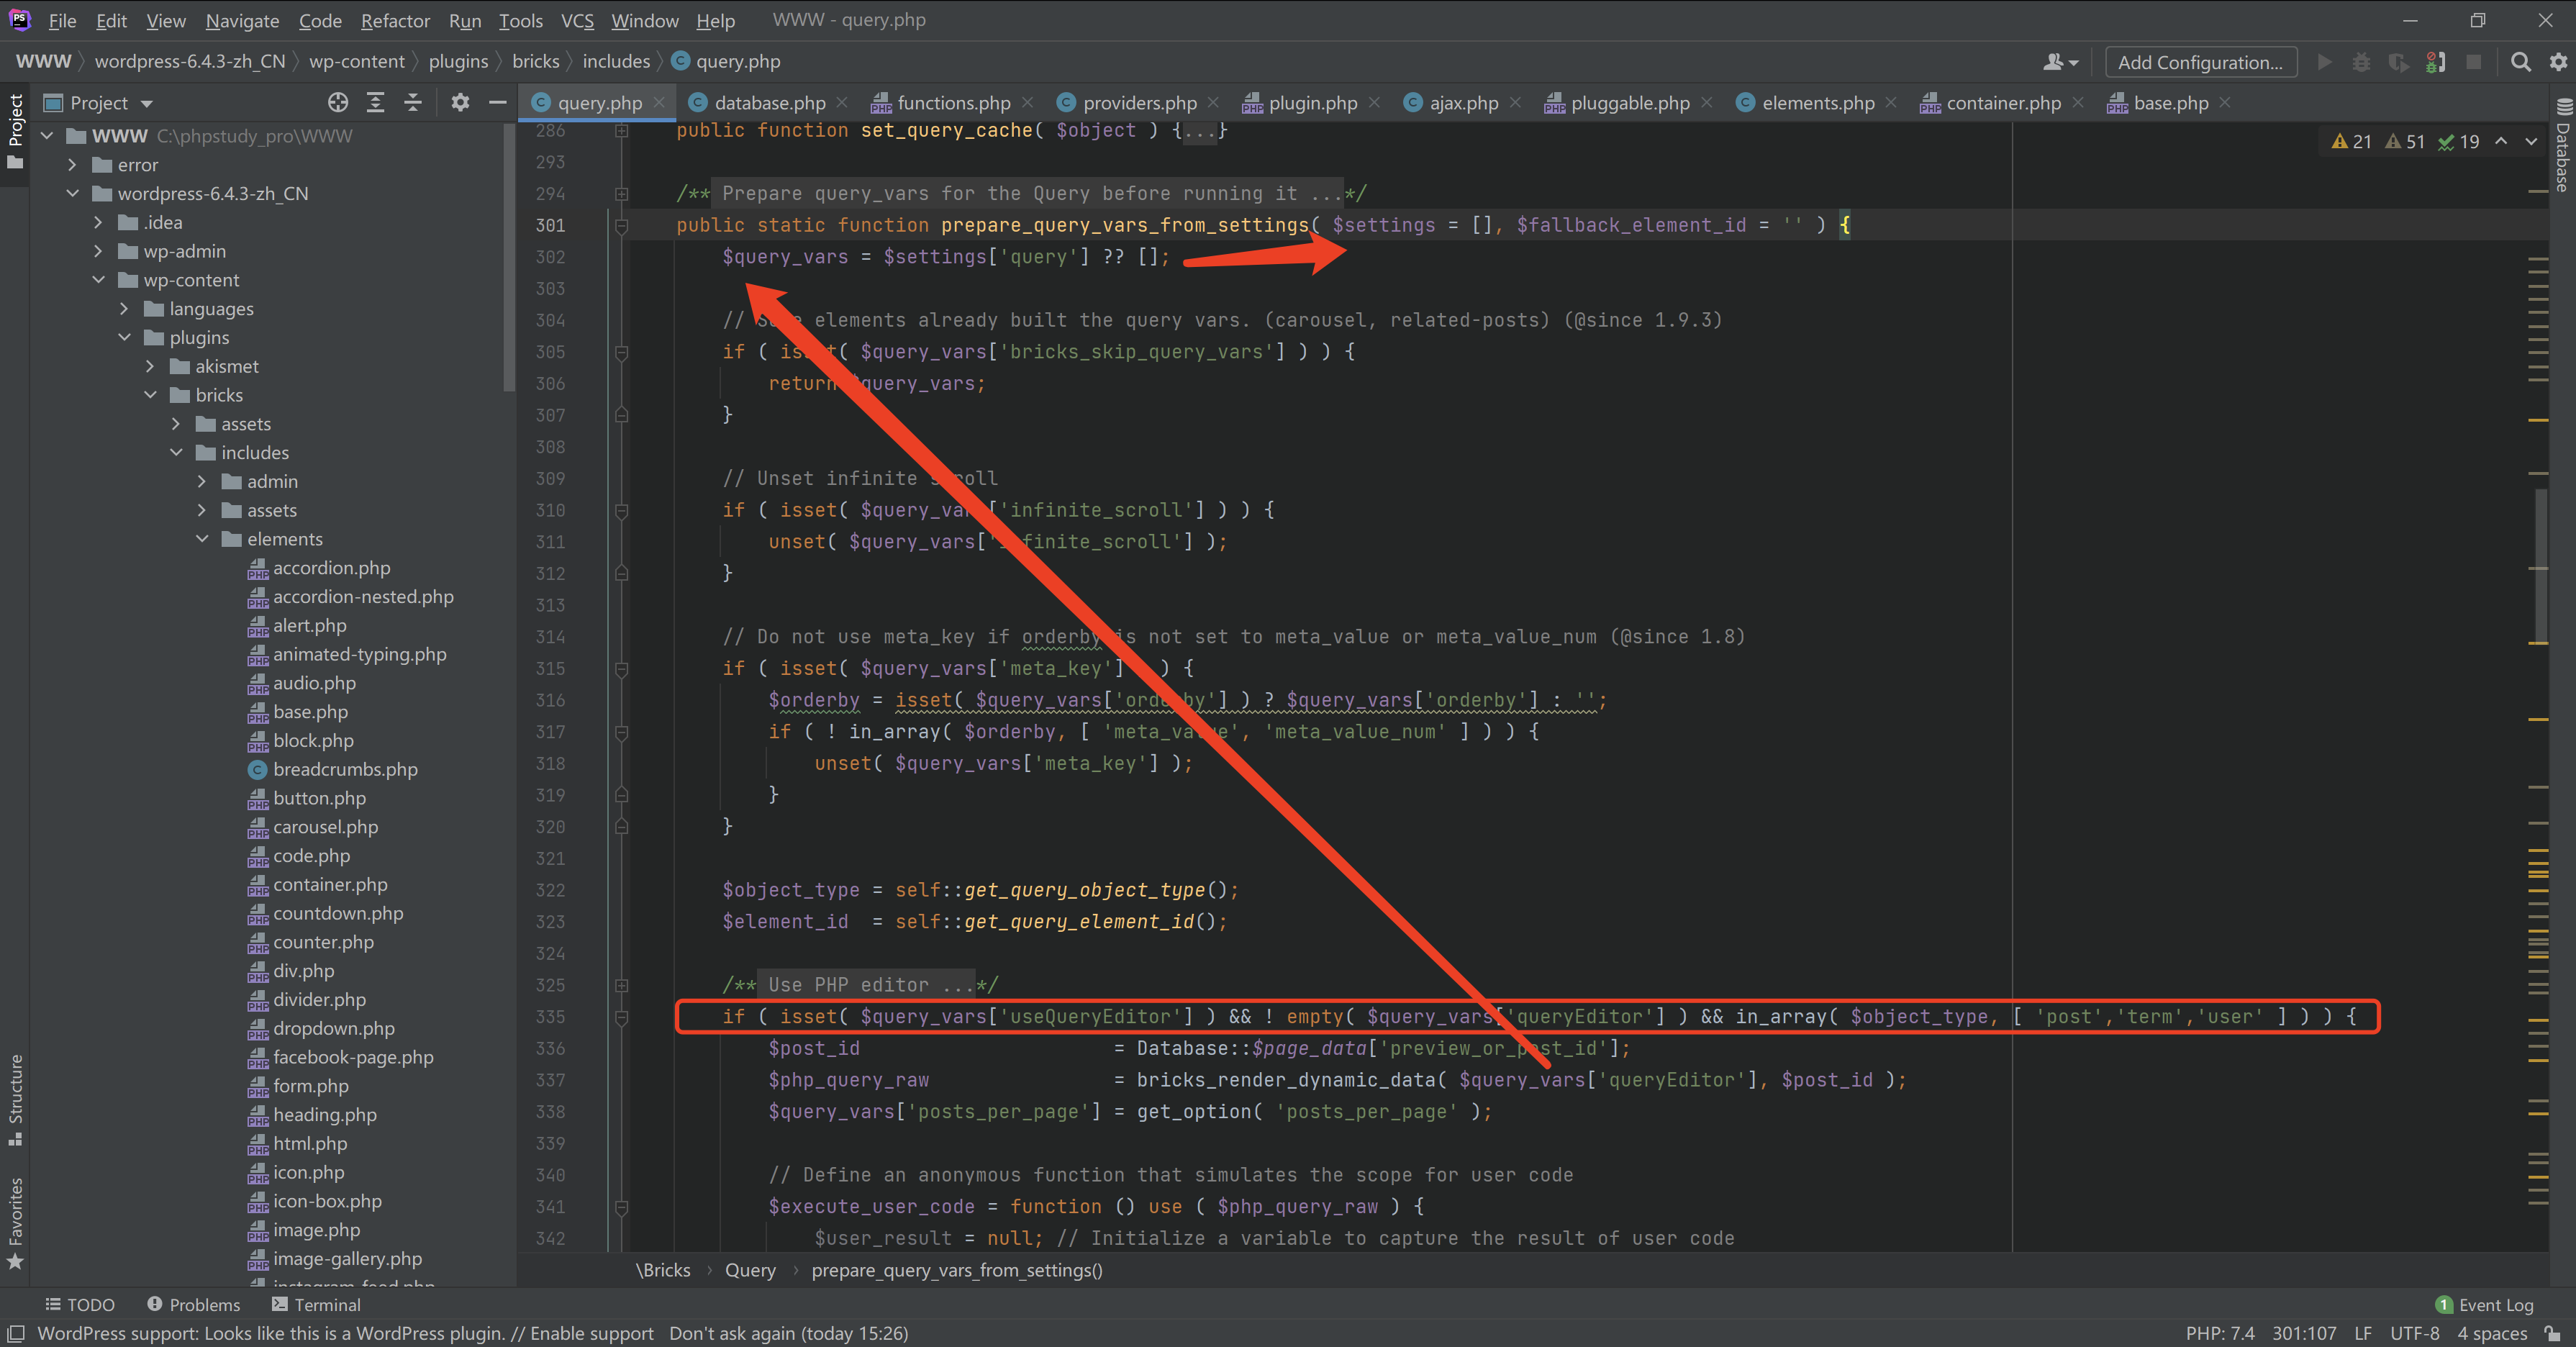Switch to pluggable.php tab
Viewport: 2576px width, 1347px height.
pos(1628,102)
